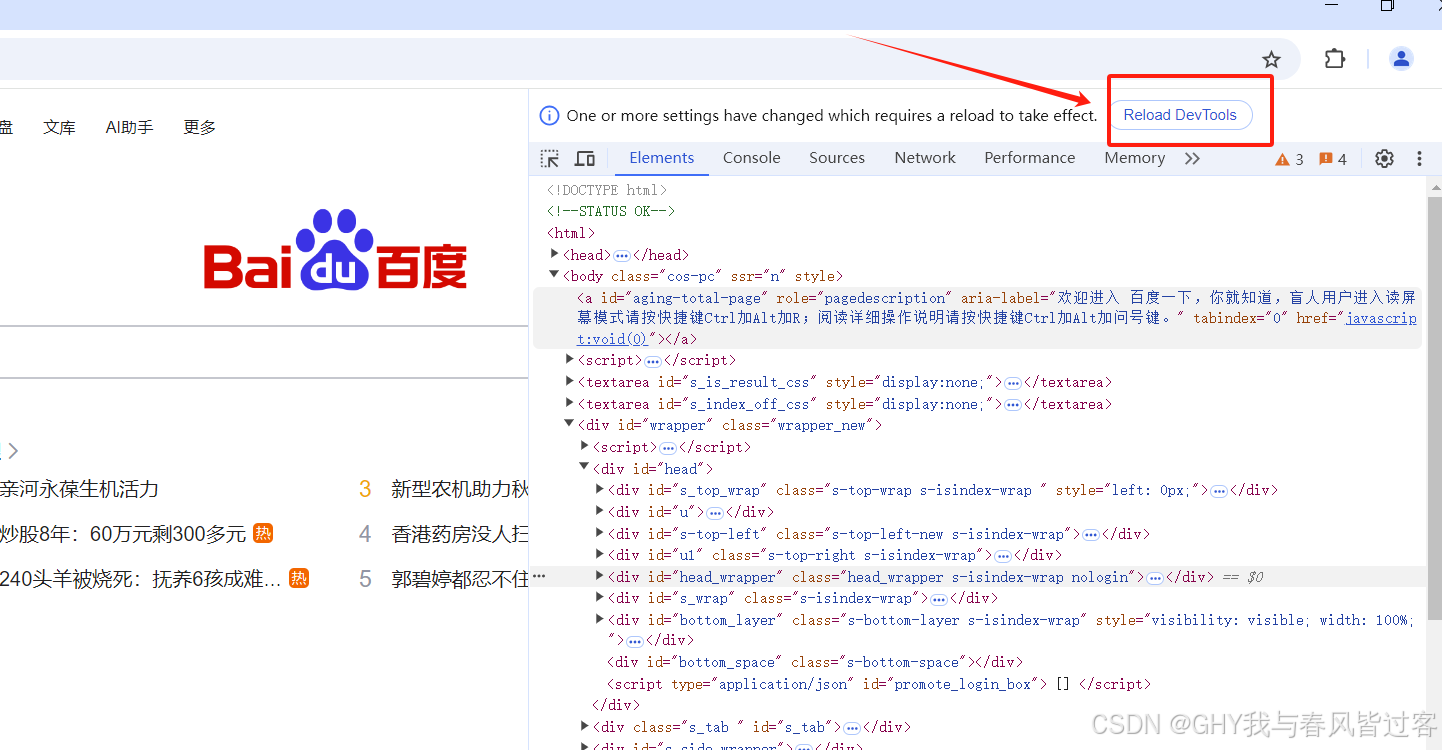Open hot search item 3 新型农机助力秋
Image resolution: width=1442 pixels, height=750 pixels.
tap(459, 489)
